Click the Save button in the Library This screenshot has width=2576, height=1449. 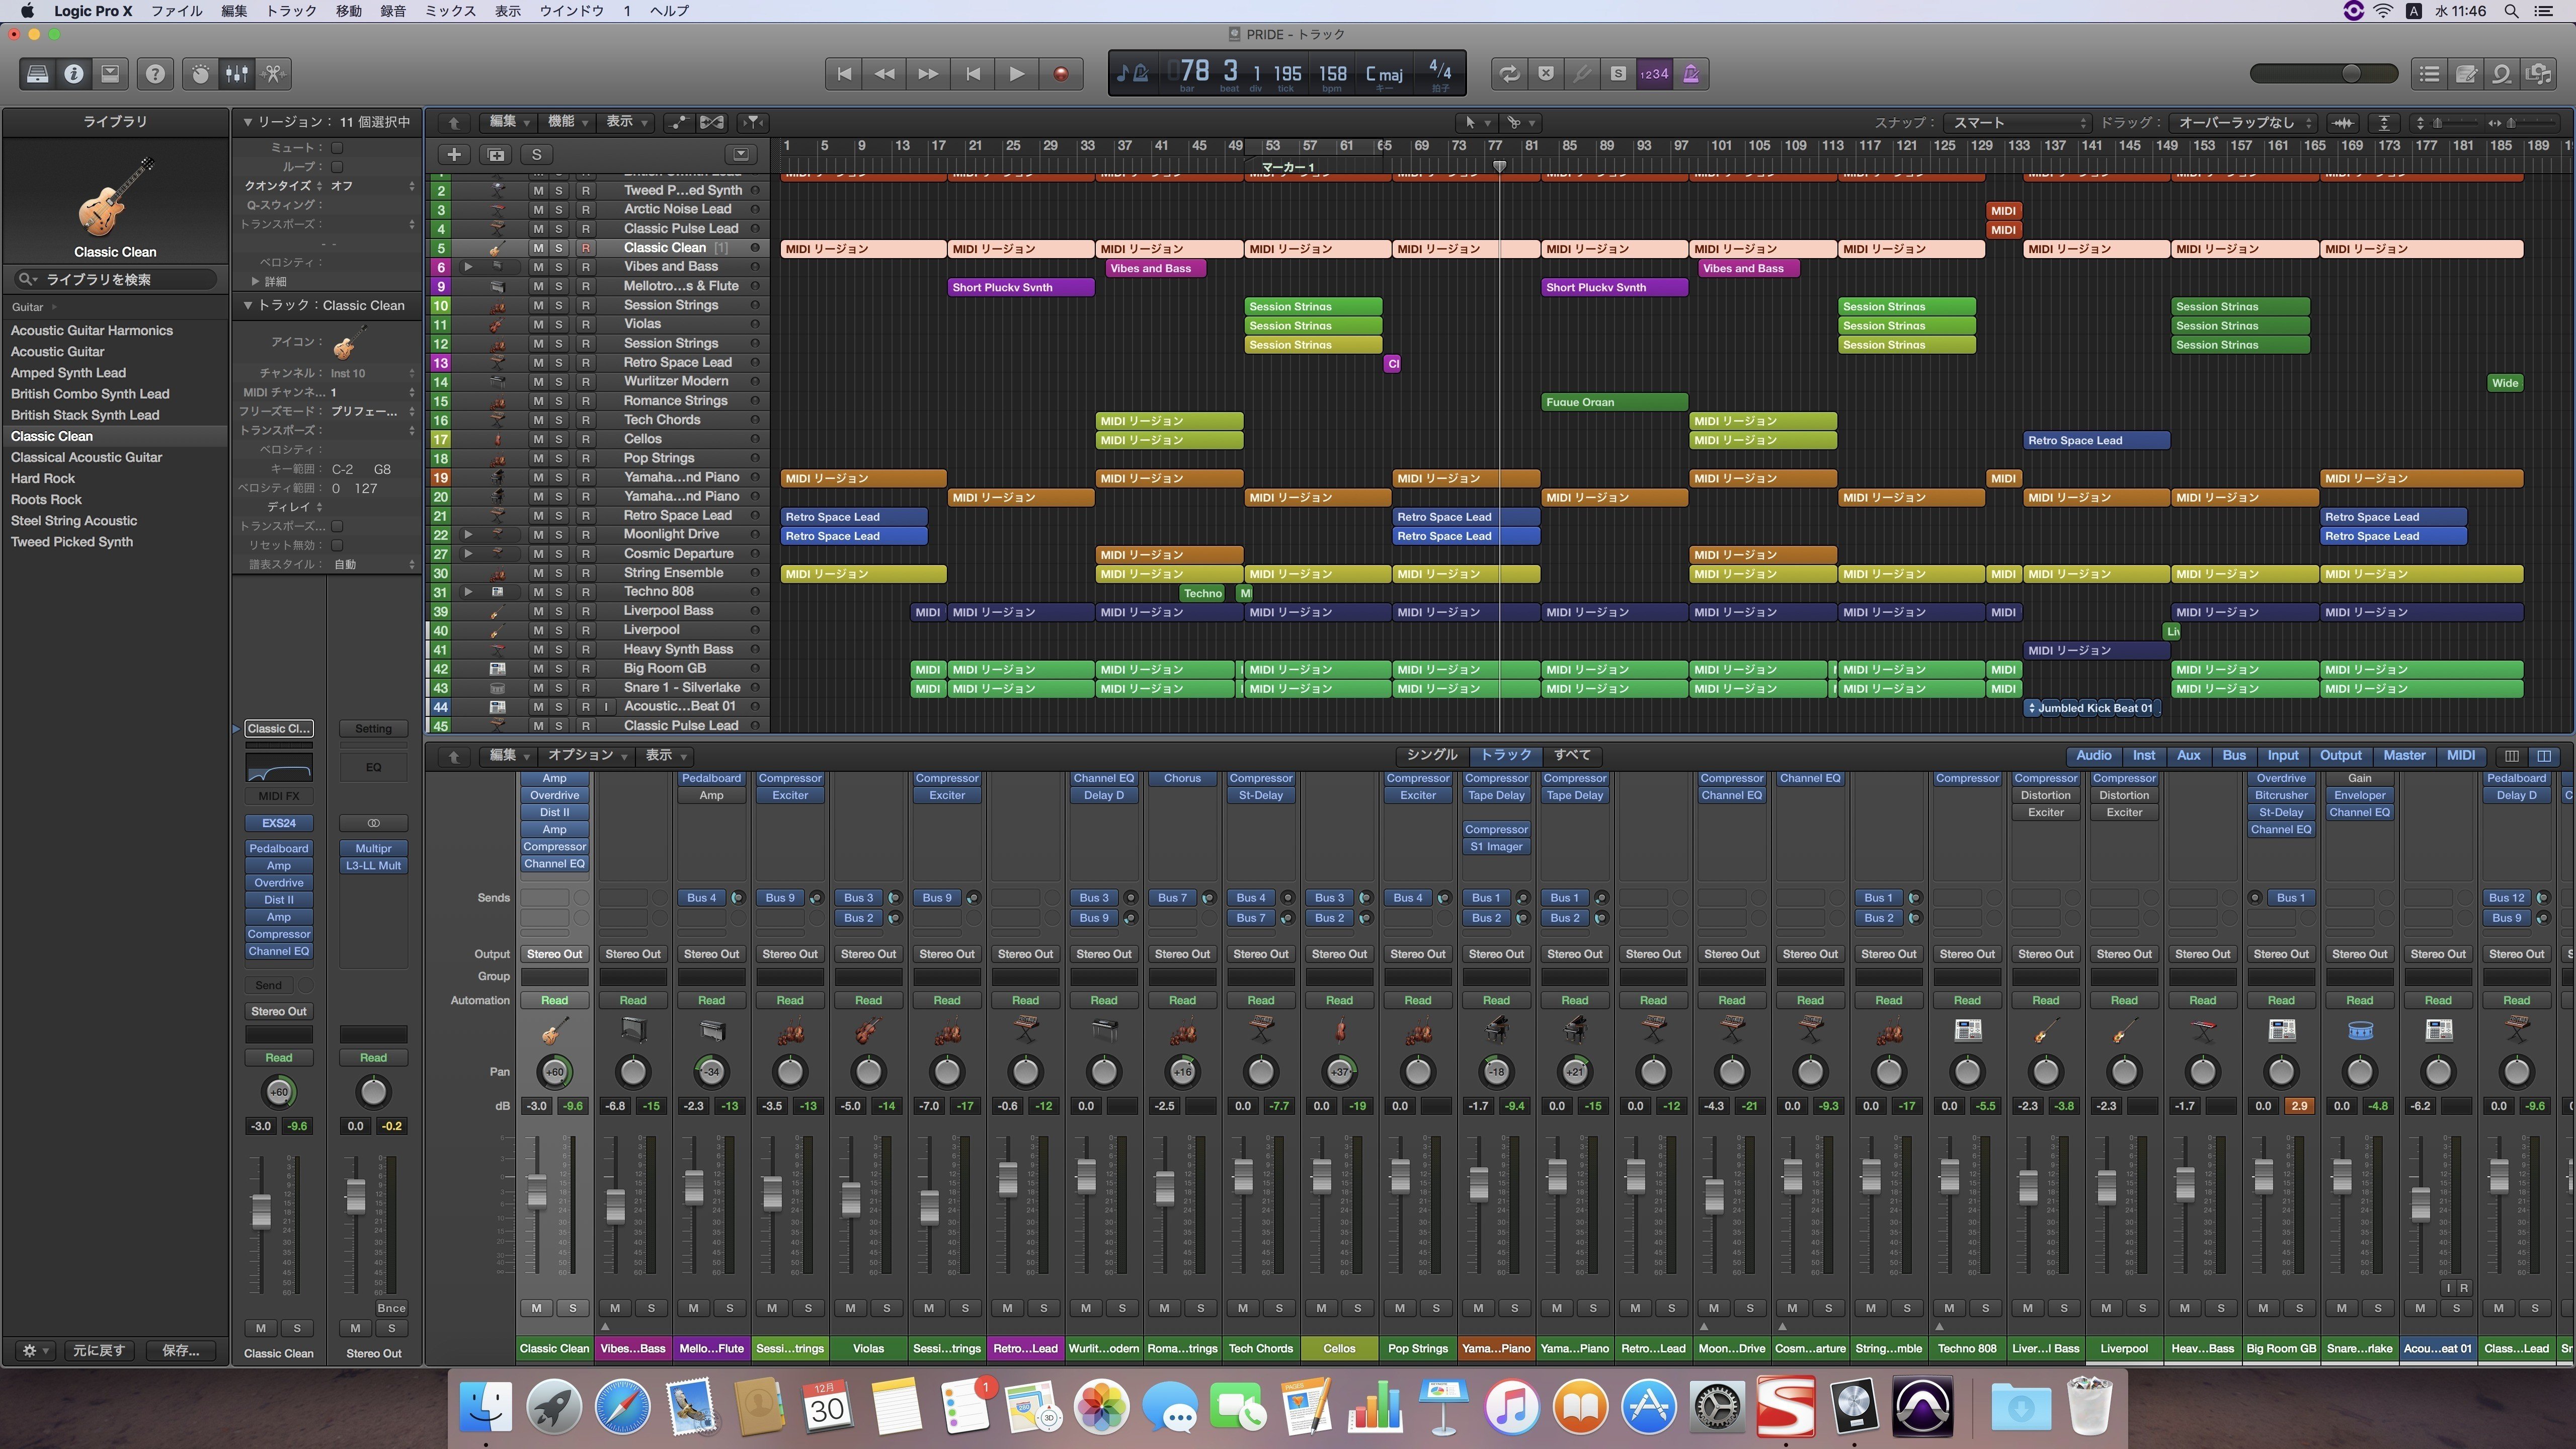point(181,1350)
